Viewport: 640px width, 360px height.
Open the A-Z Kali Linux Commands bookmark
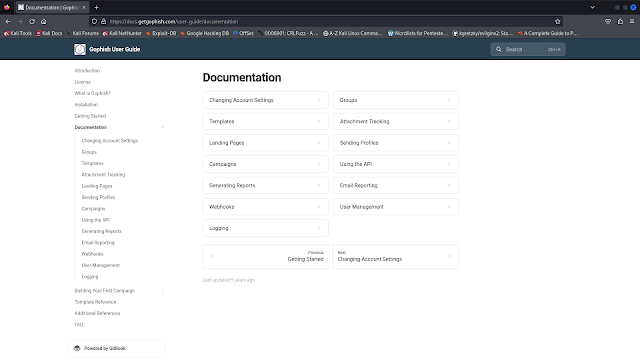pos(353,33)
